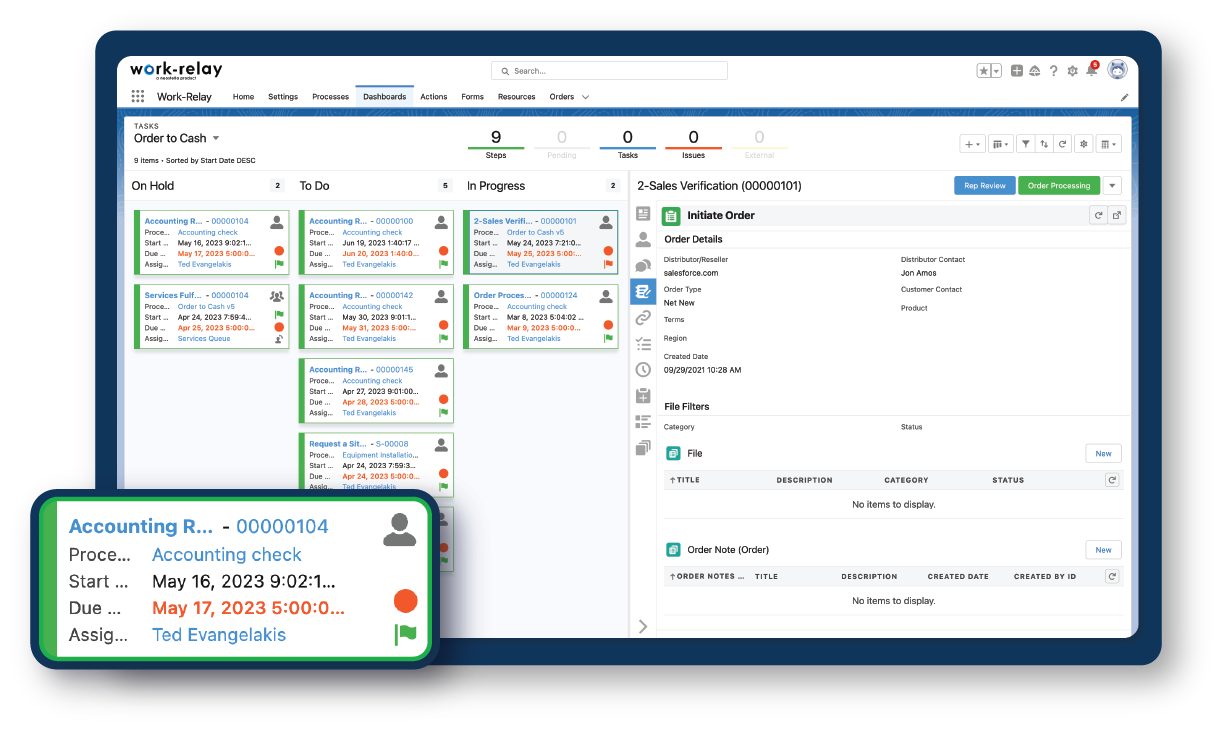Screen dimensions: 1222x730
Task: Open the Order to Cash view dropdown
Action: (216, 138)
